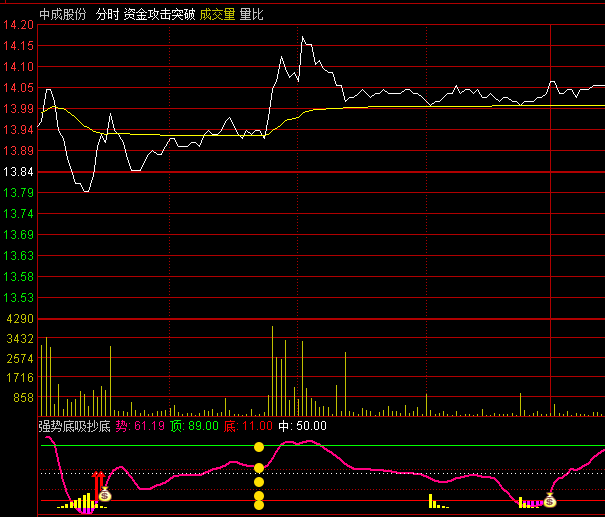Click the magenta filled bottom-zone marker at left

[86, 510]
